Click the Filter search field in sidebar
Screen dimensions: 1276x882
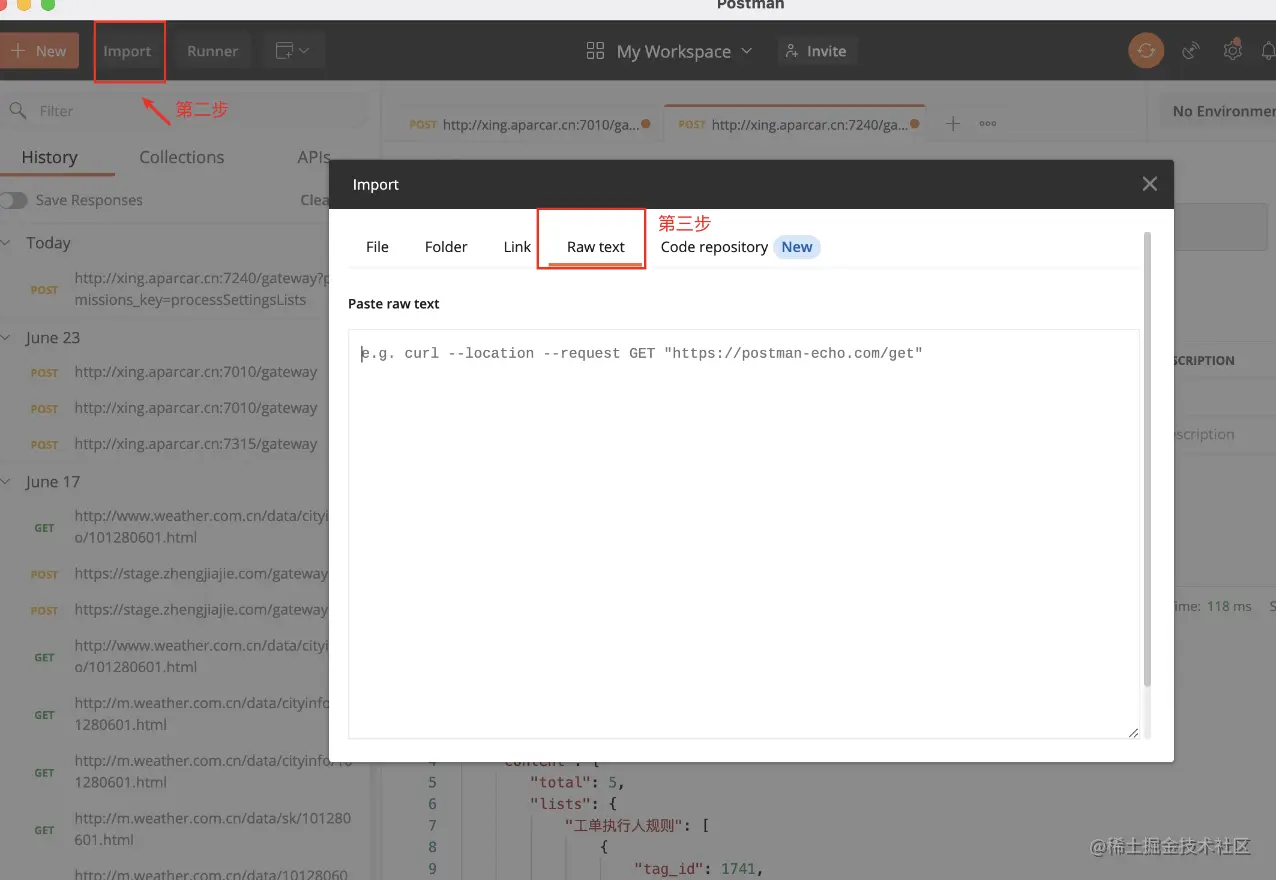[x=185, y=111]
